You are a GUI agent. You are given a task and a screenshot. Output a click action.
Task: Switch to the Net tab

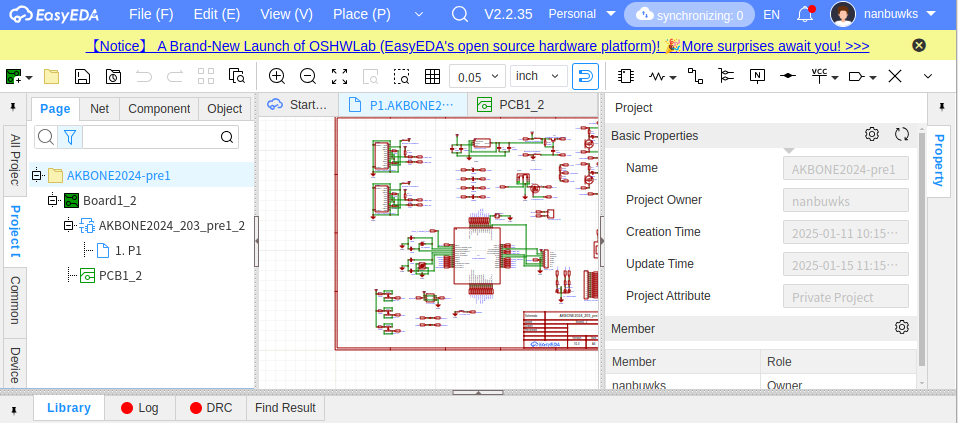pos(100,109)
